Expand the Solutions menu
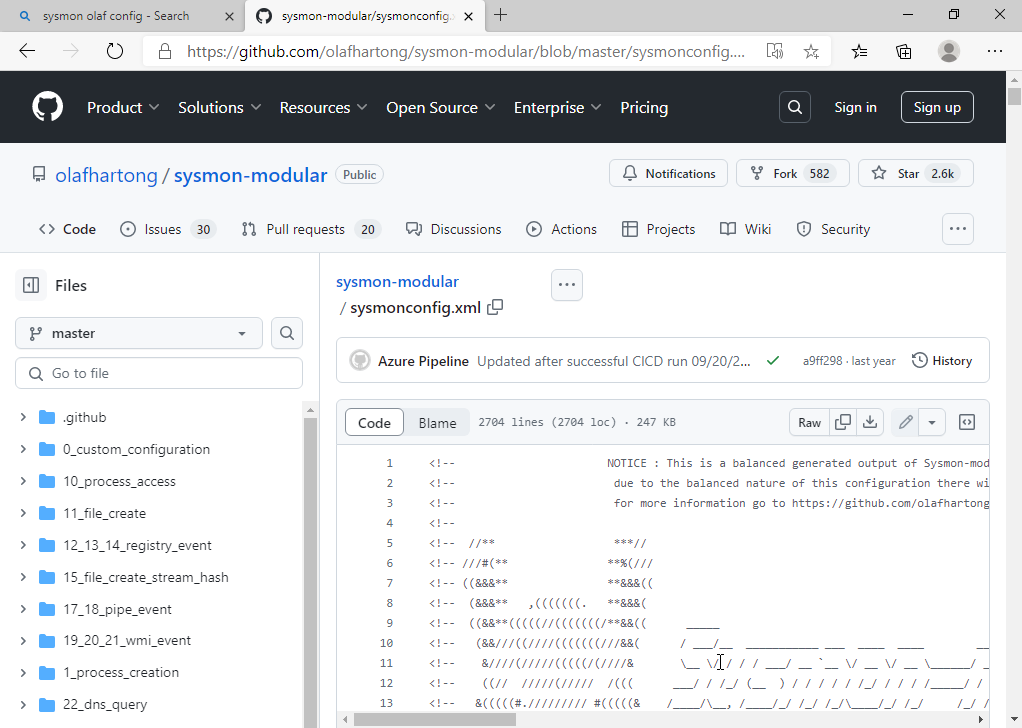This screenshot has width=1022, height=728. (220, 108)
